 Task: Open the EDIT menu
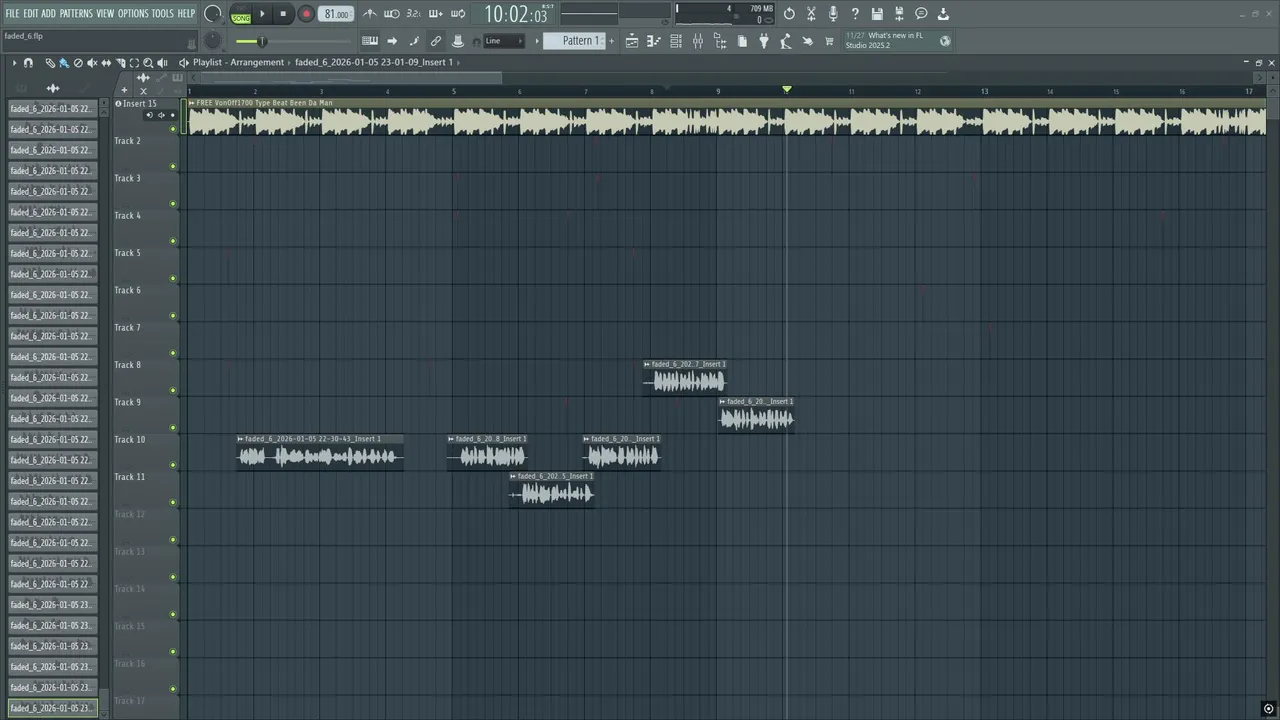31,14
